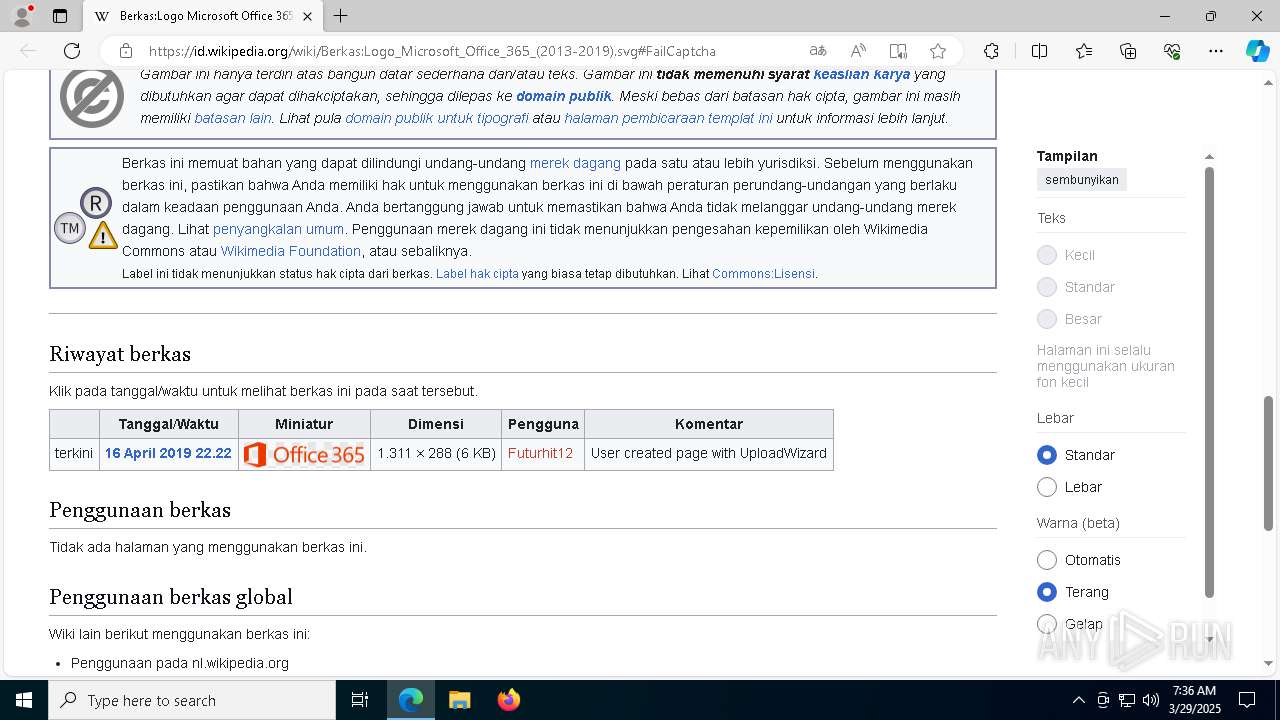Open halaman pembicaraan templat ini link

tap(669, 118)
